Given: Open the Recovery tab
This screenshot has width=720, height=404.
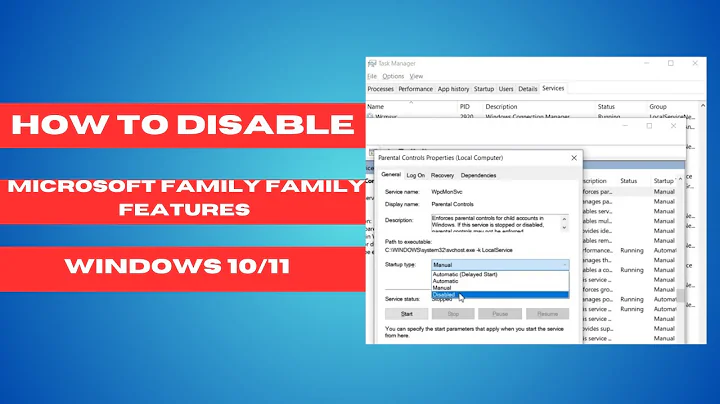Looking at the screenshot, I should point(442,175).
